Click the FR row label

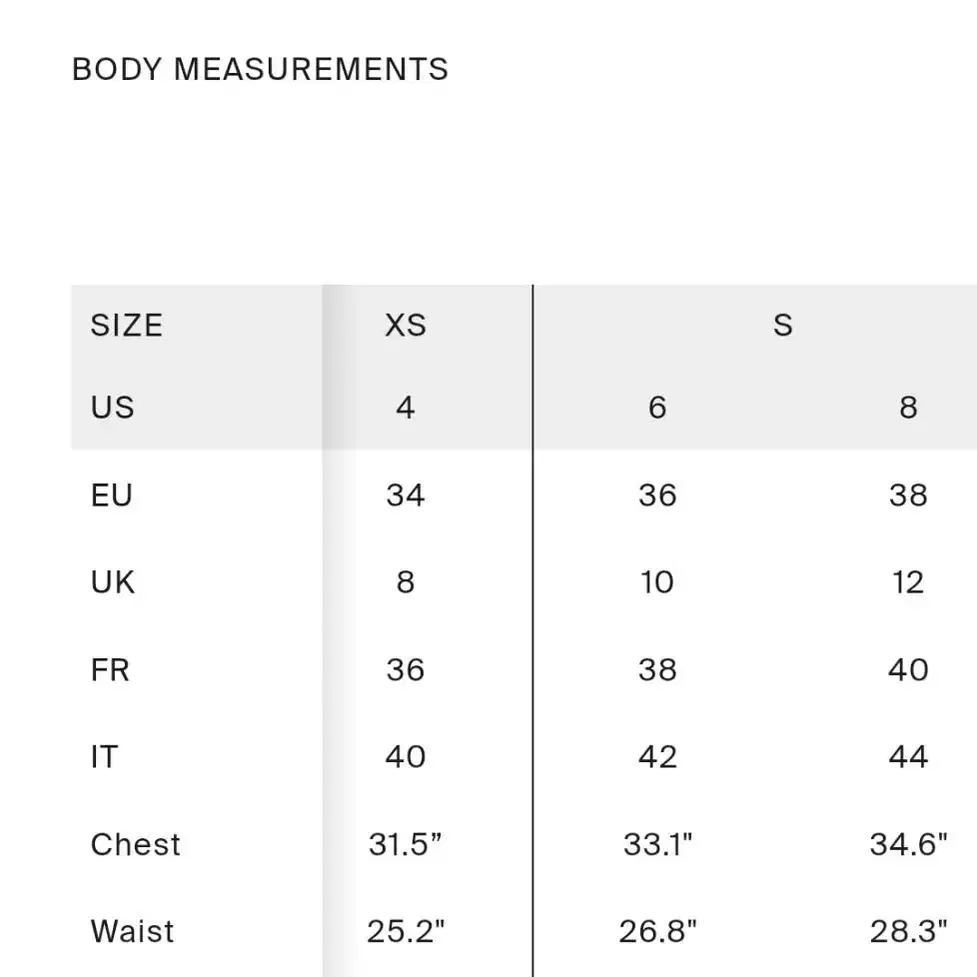[110, 670]
